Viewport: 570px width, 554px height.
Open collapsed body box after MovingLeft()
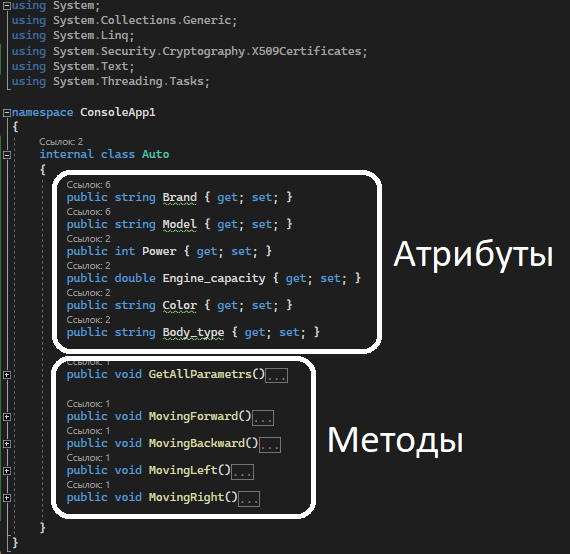[242, 472]
